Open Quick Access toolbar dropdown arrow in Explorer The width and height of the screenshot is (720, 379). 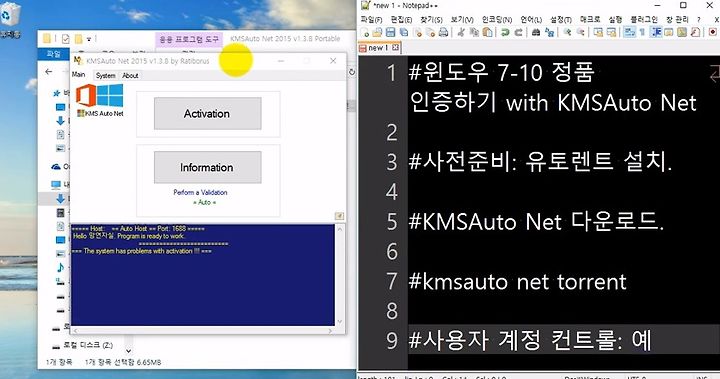click(x=89, y=39)
